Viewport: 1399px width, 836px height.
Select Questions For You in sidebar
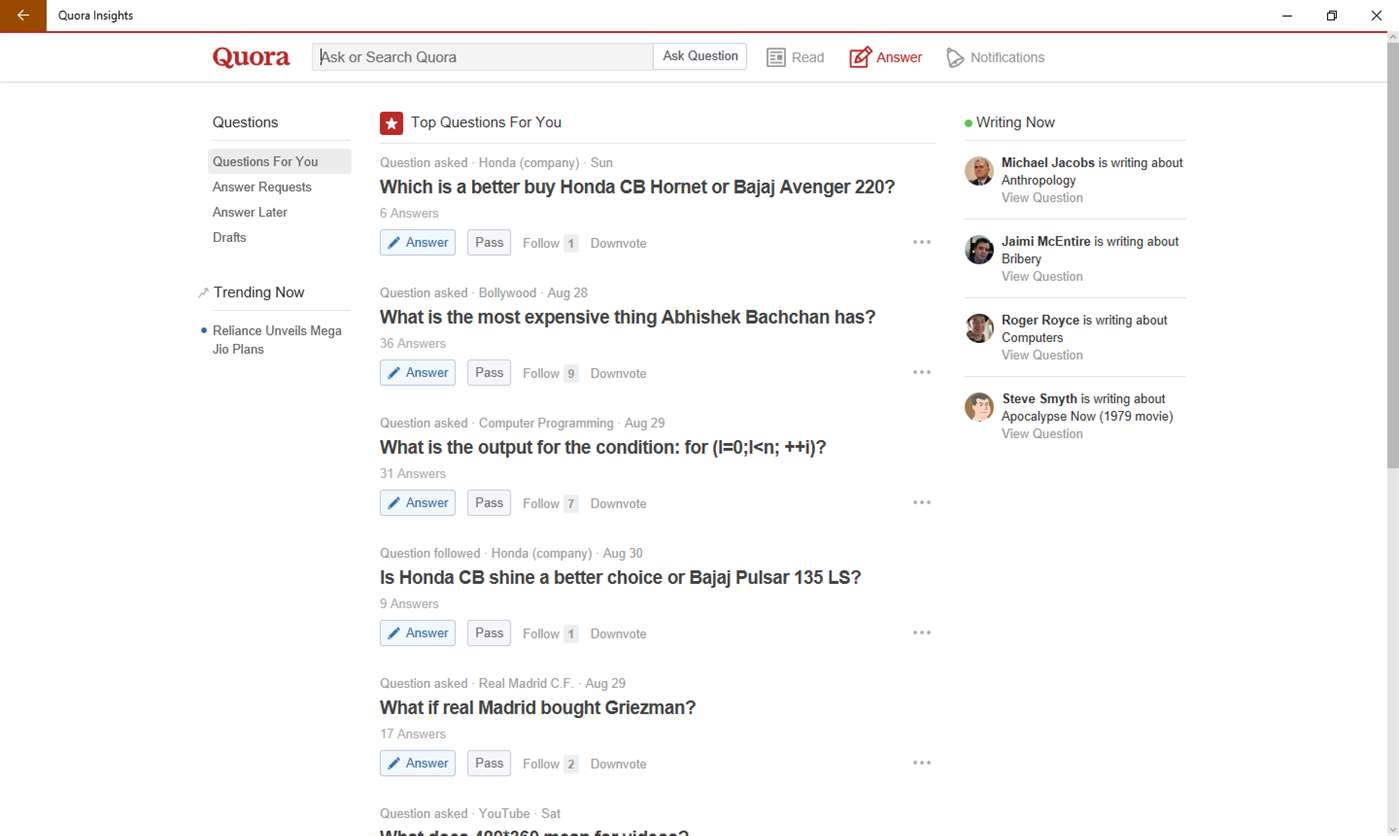click(x=280, y=161)
